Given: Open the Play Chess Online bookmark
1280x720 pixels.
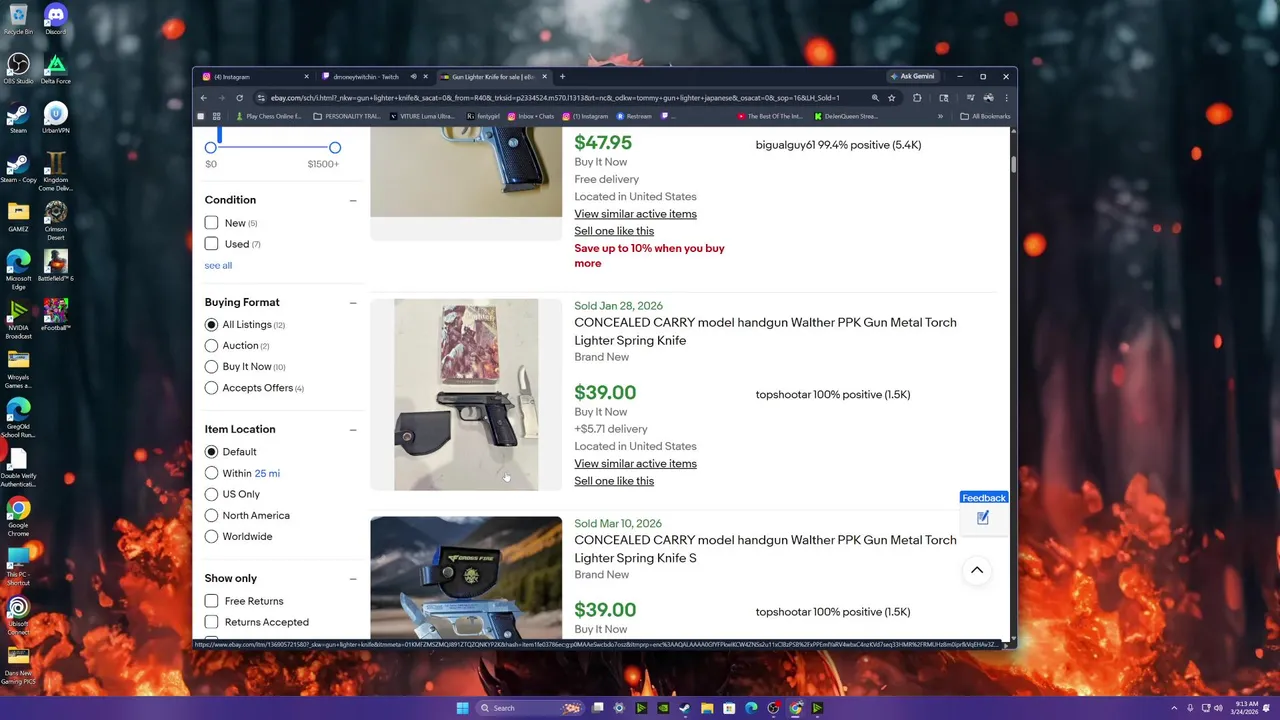Looking at the screenshot, I should point(267,116).
